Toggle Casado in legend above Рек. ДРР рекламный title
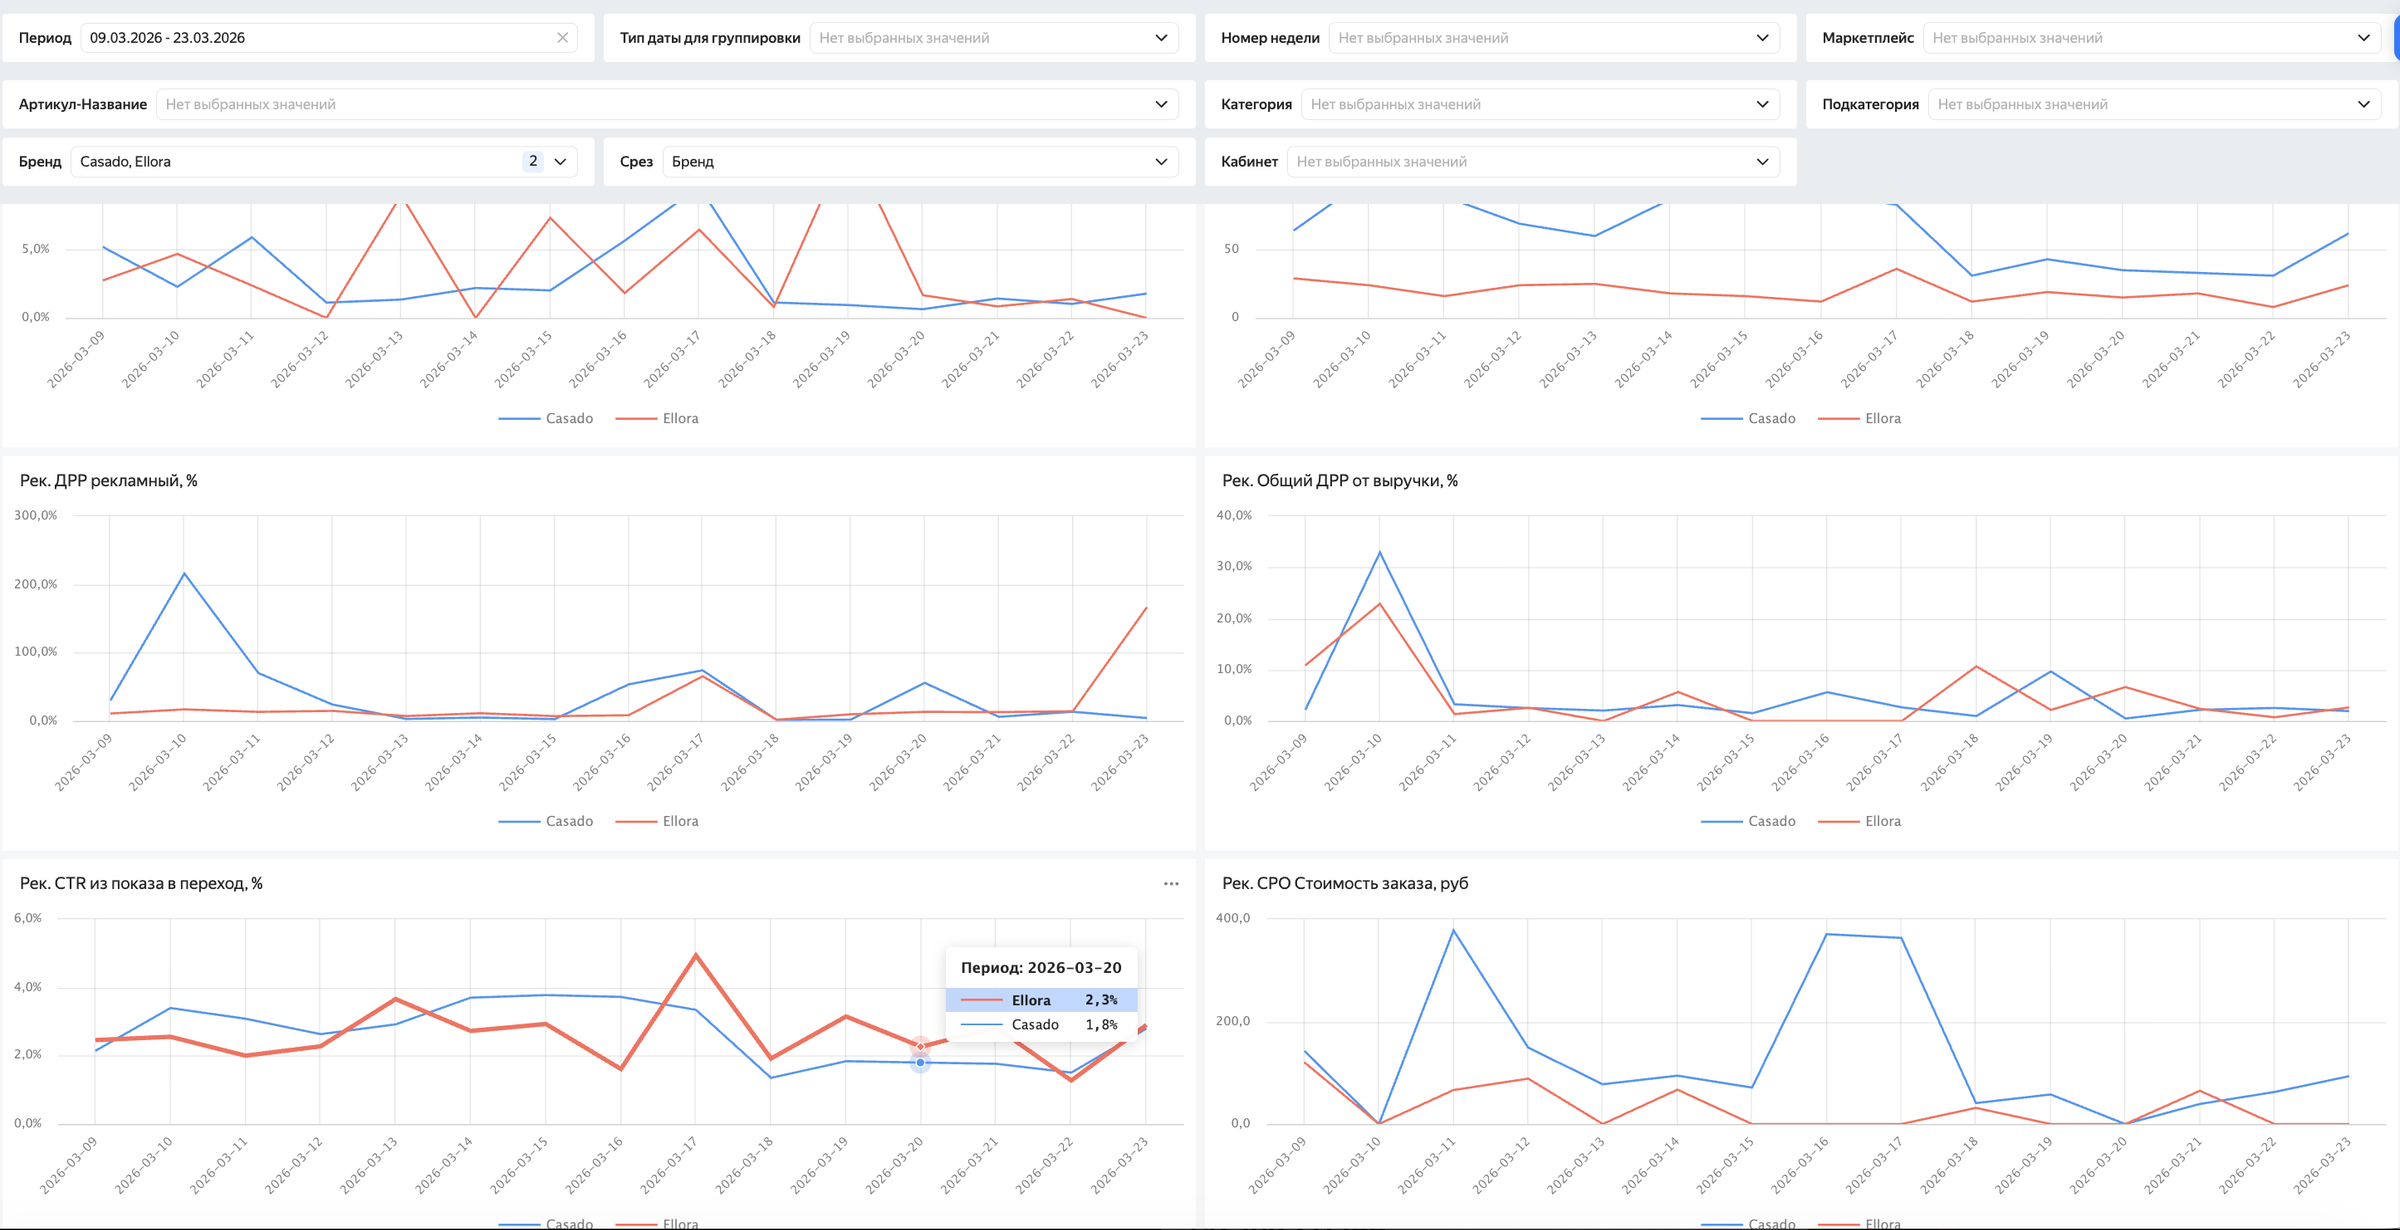The image size is (2400, 1230). [x=546, y=418]
